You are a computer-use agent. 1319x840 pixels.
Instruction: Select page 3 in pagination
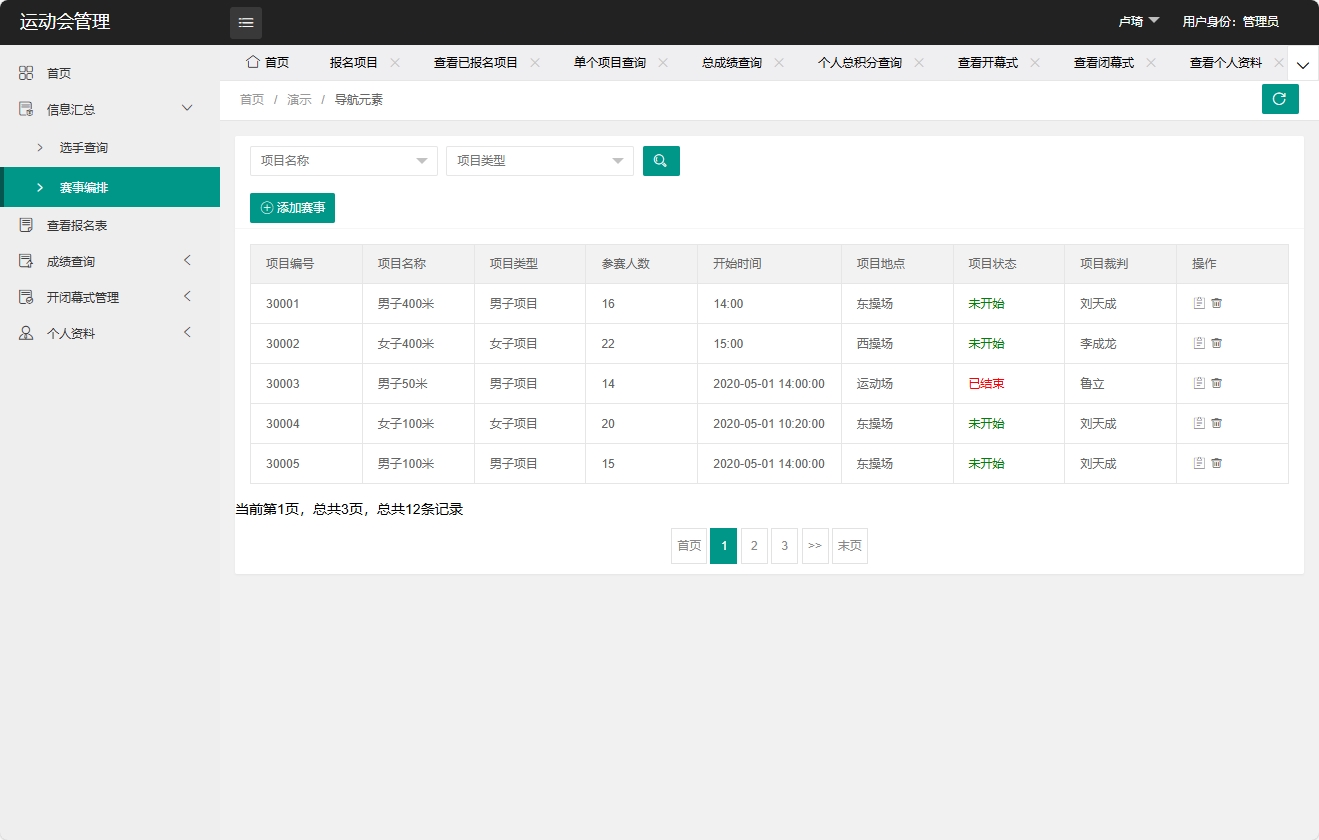pyautogui.click(x=784, y=545)
